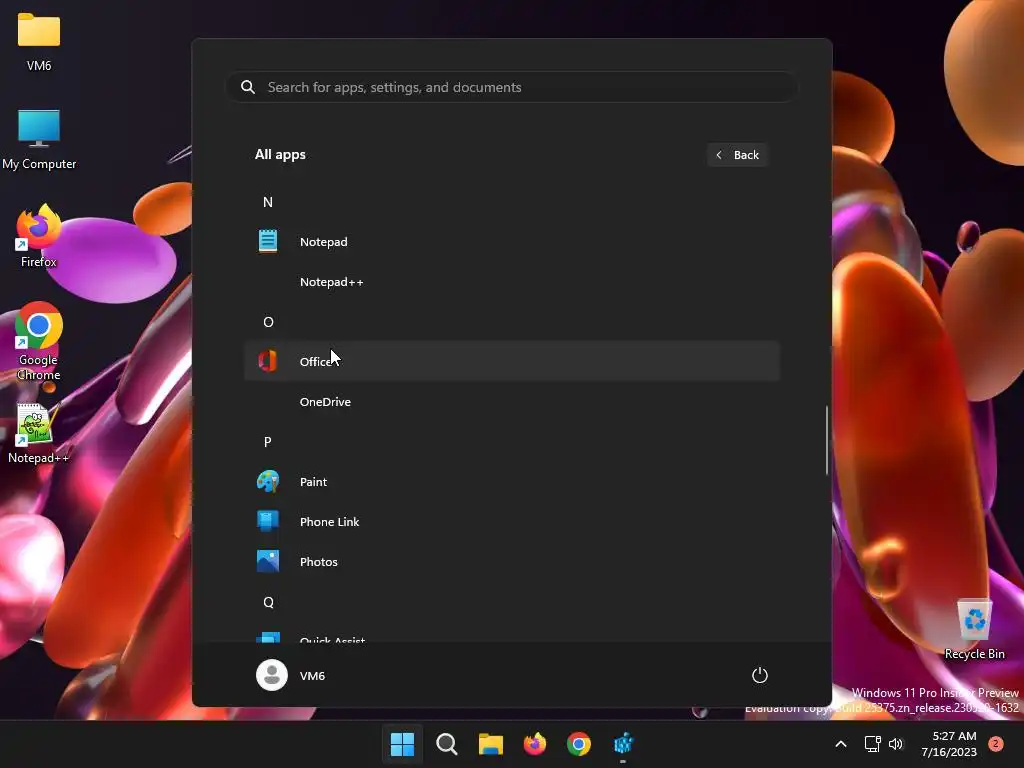
Task: Click the Paint label text
Action: point(313,481)
